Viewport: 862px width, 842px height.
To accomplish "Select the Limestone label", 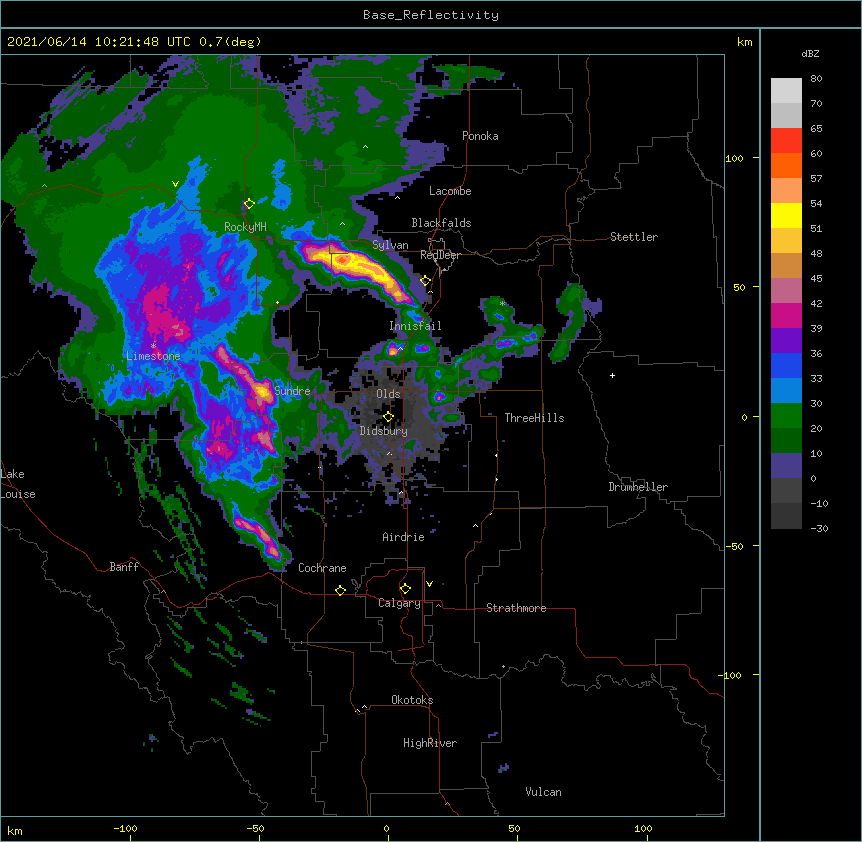I will point(153,356).
